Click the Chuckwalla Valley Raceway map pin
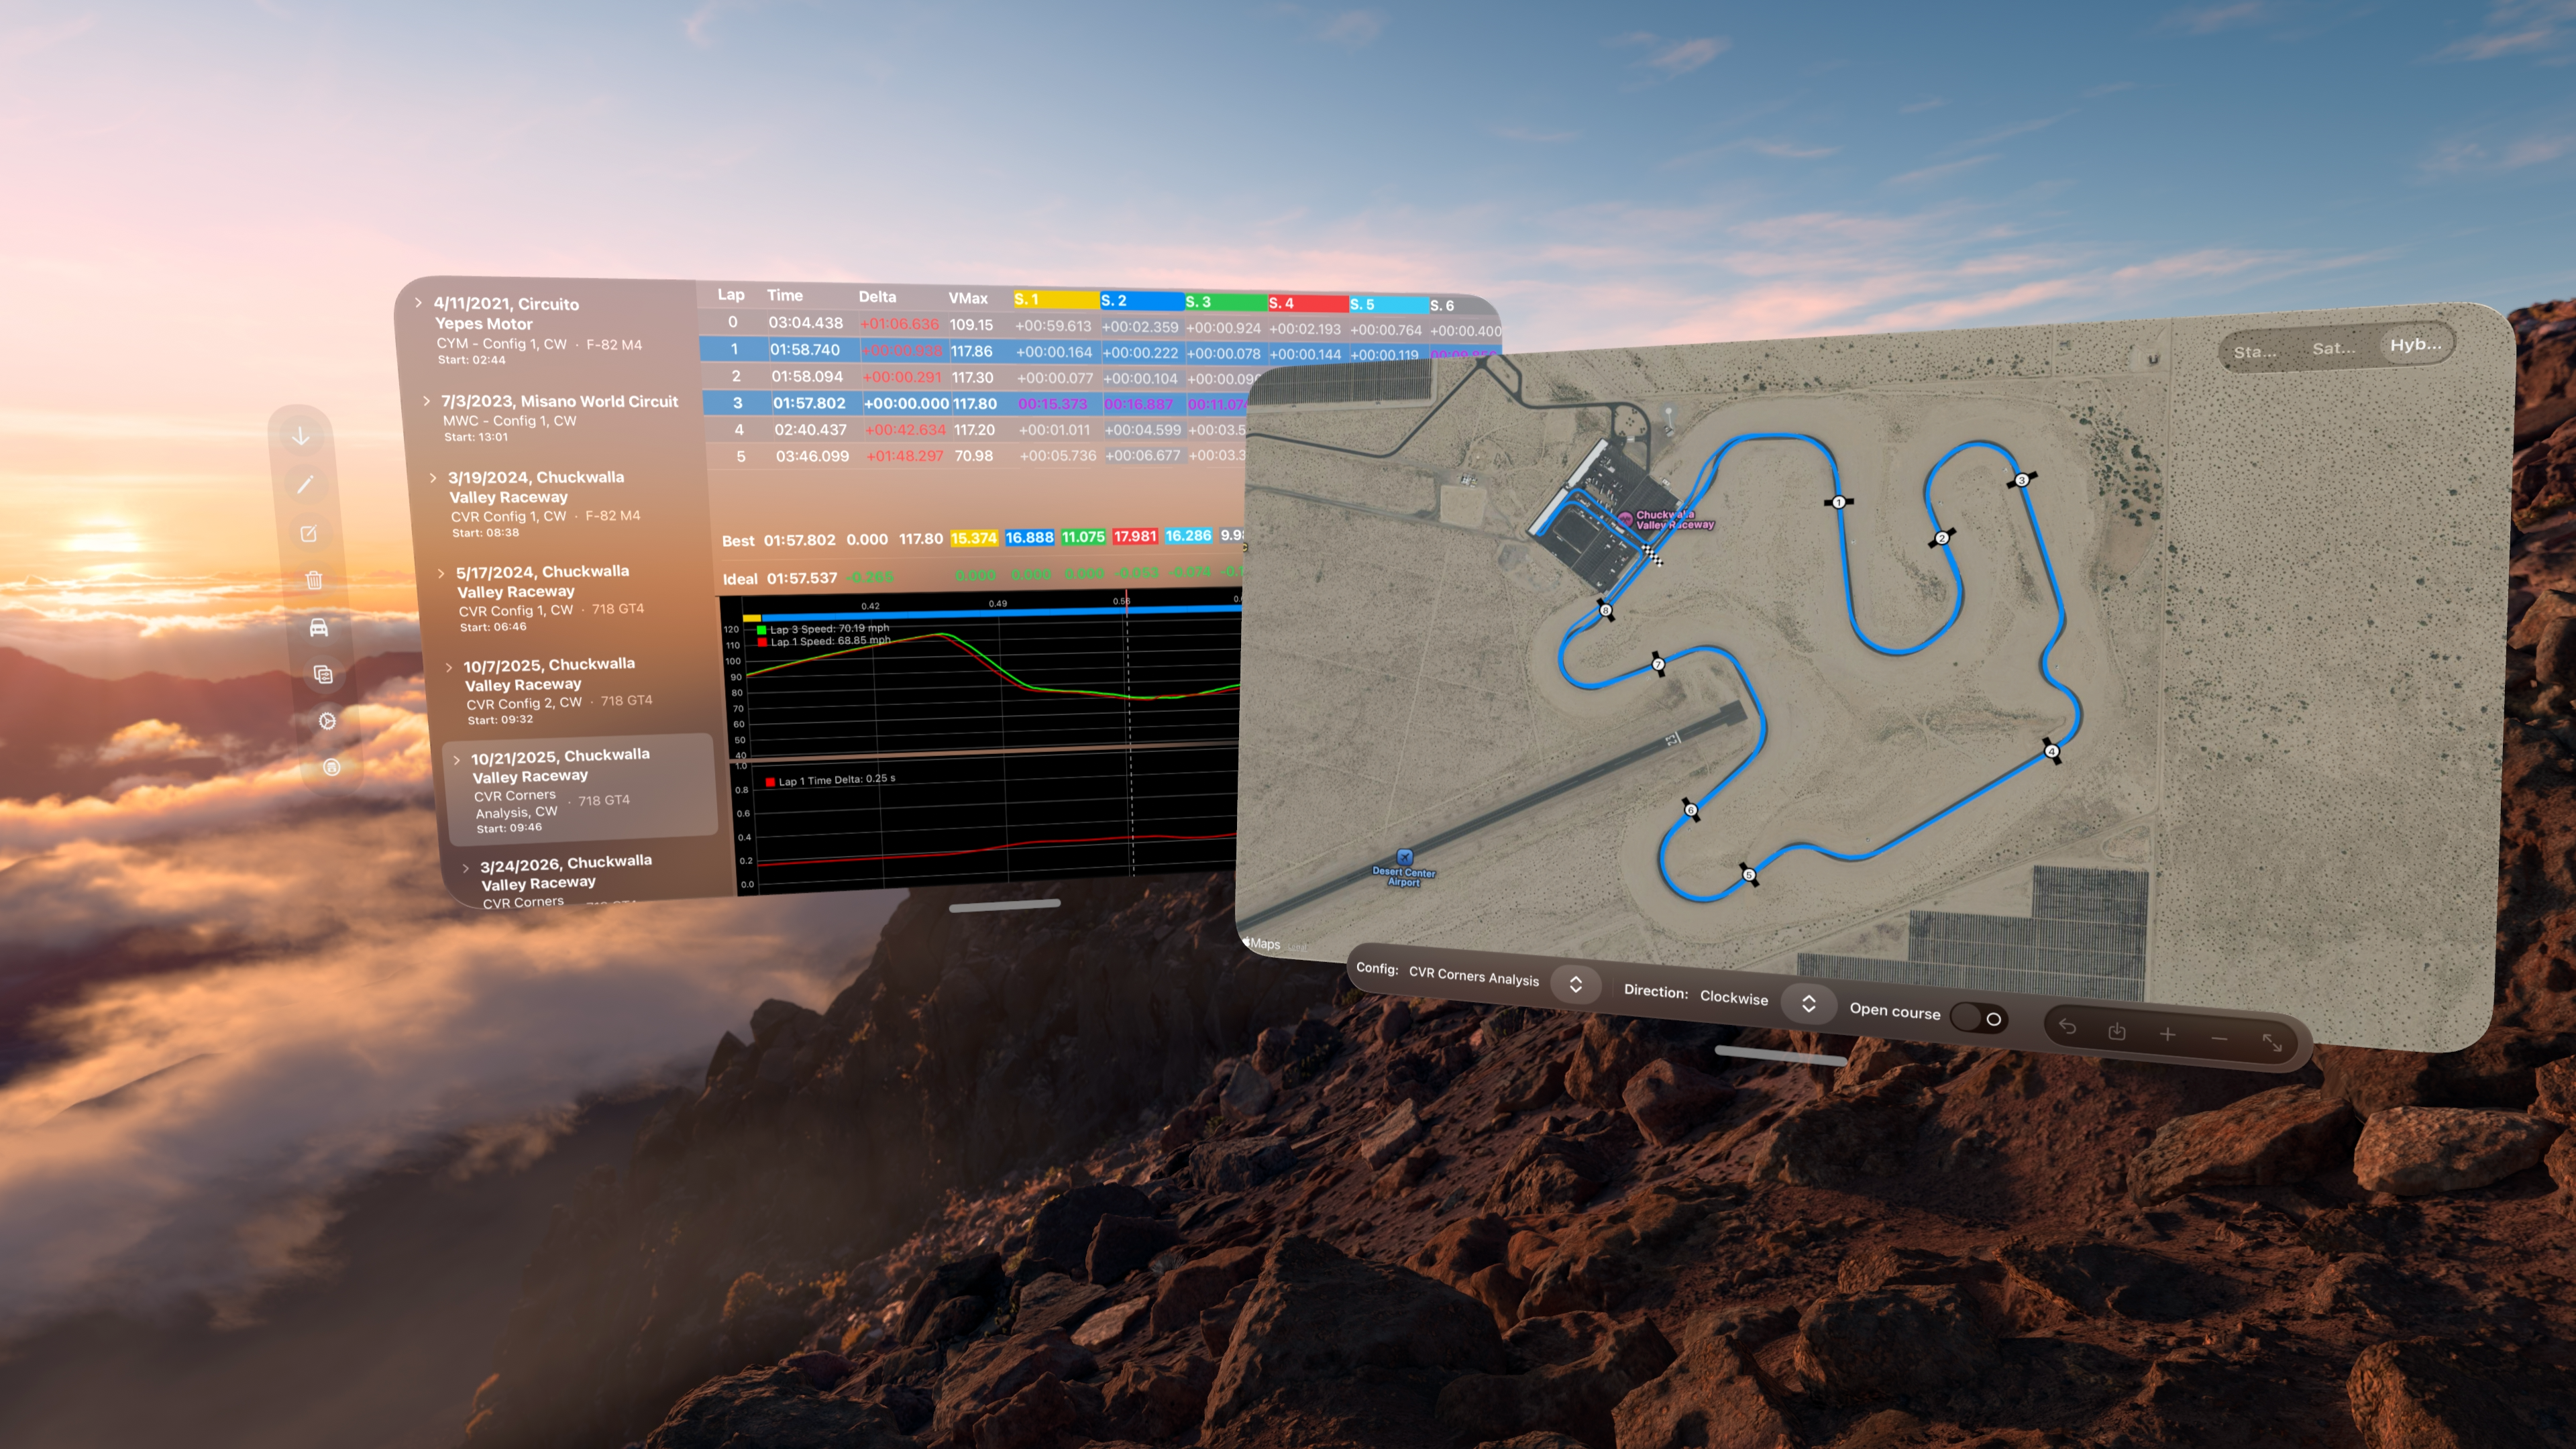Image resolution: width=2576 pixels, height=1449 pixels. (x=1626, y=519)
